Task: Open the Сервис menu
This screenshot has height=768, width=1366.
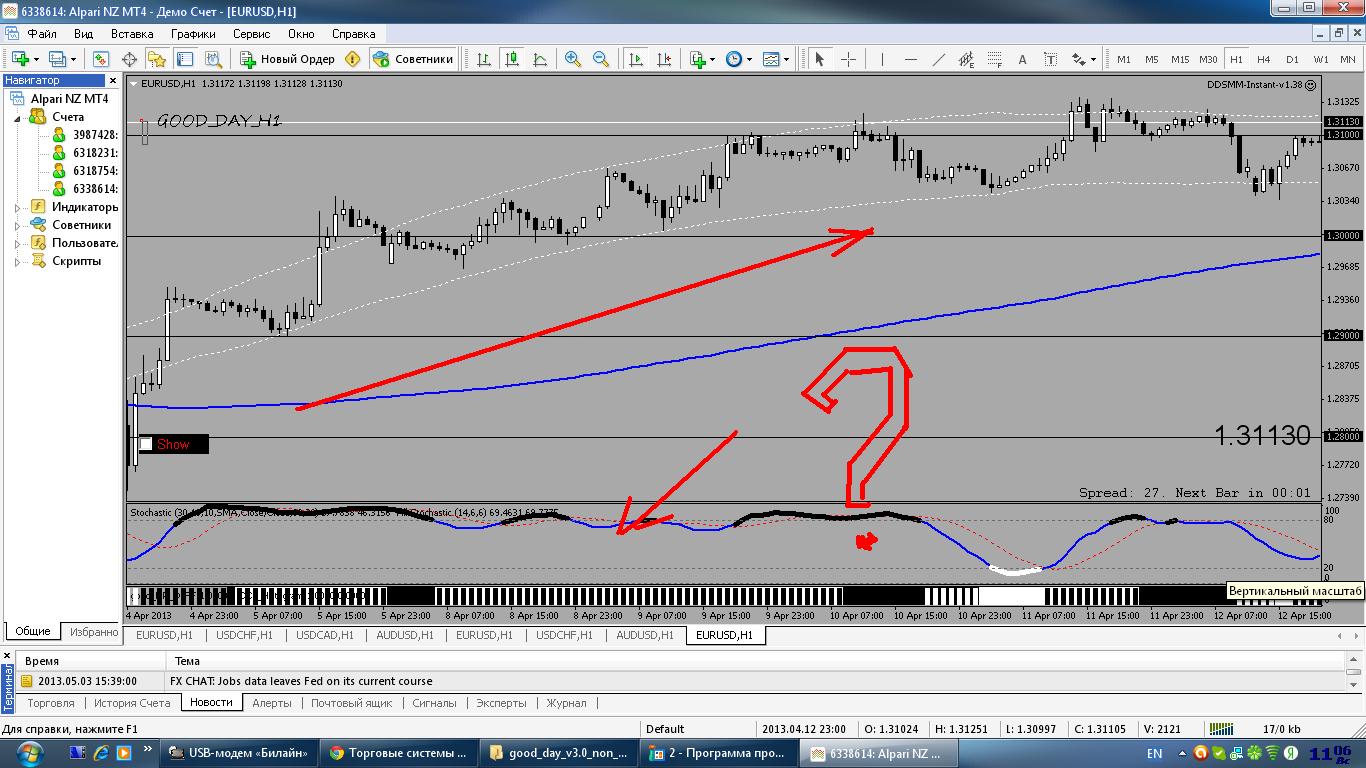Action: click(x=251, y=33)
